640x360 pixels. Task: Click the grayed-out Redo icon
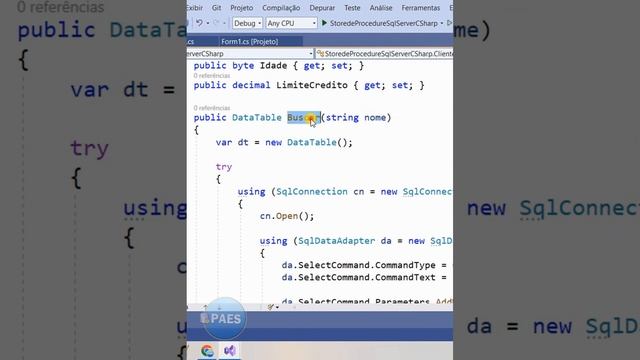click(216, 23)
